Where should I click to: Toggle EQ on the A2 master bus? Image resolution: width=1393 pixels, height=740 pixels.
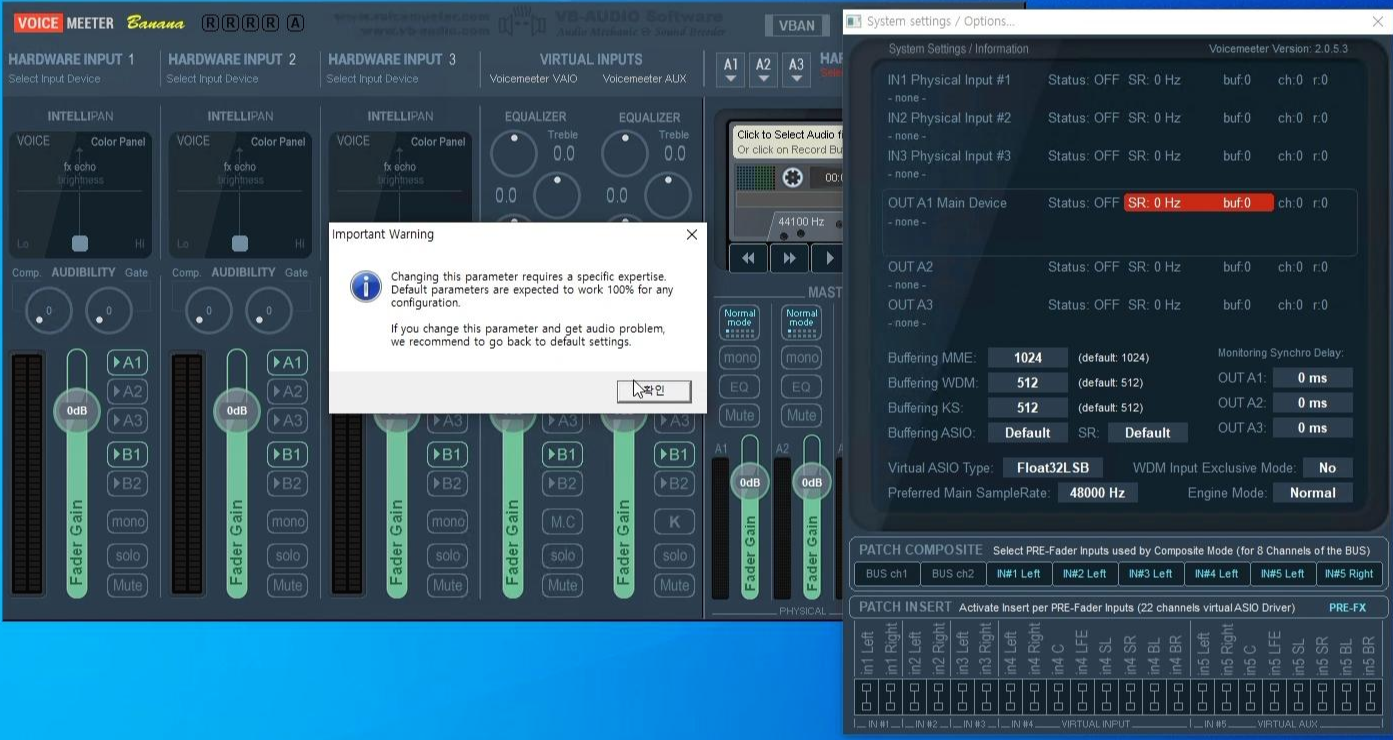click(x=801, y=386)
